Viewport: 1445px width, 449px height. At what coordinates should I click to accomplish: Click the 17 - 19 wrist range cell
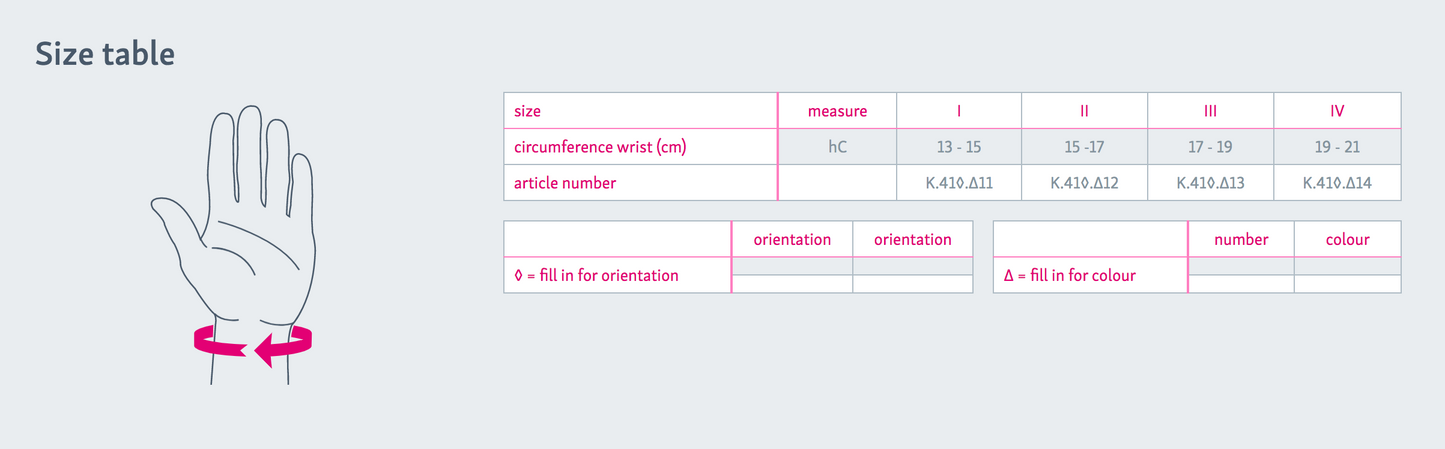pos(1210,147)
